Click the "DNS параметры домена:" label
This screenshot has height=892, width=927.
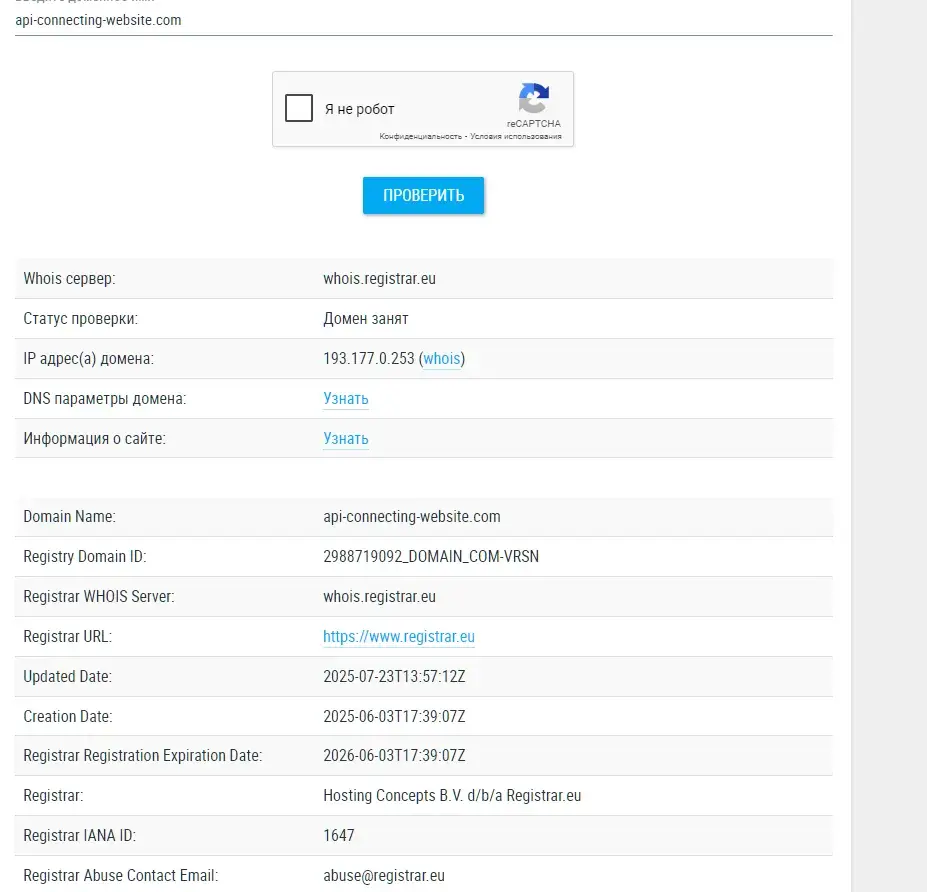[x=105, y=398]
